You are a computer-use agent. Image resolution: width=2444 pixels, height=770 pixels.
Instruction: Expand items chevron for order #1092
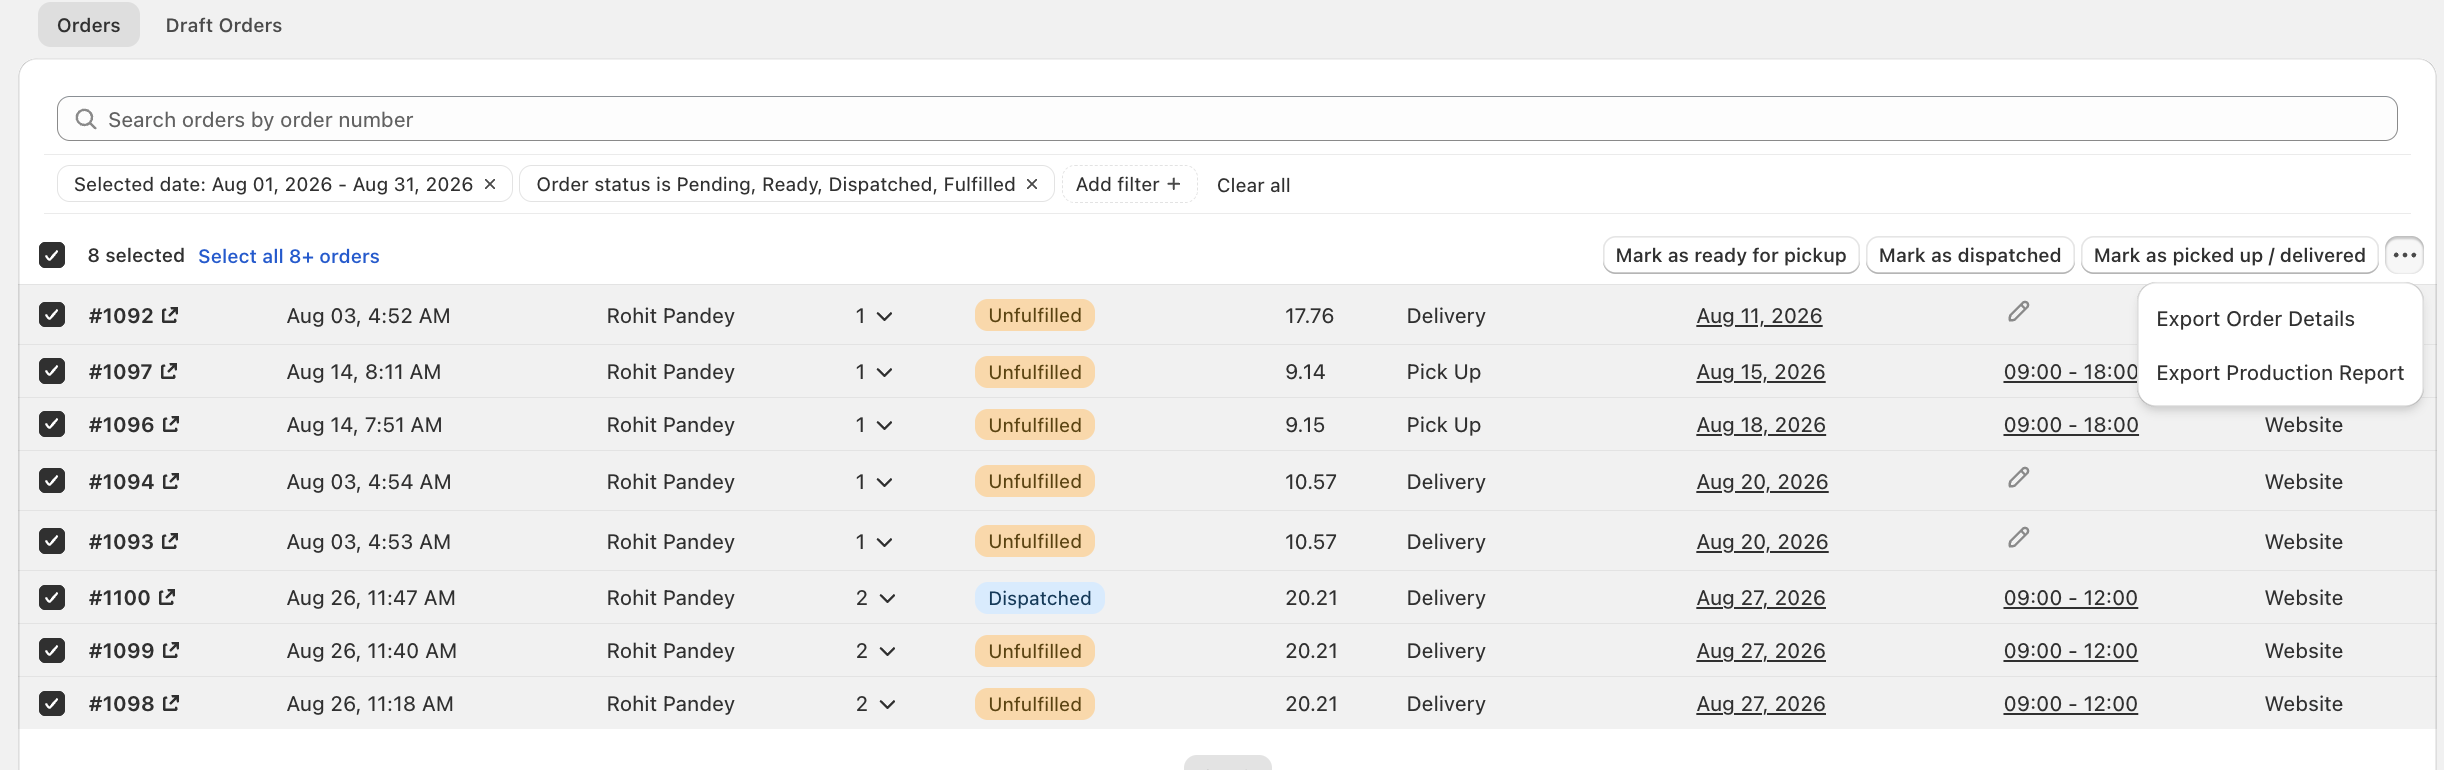click(x=884, y=316)
